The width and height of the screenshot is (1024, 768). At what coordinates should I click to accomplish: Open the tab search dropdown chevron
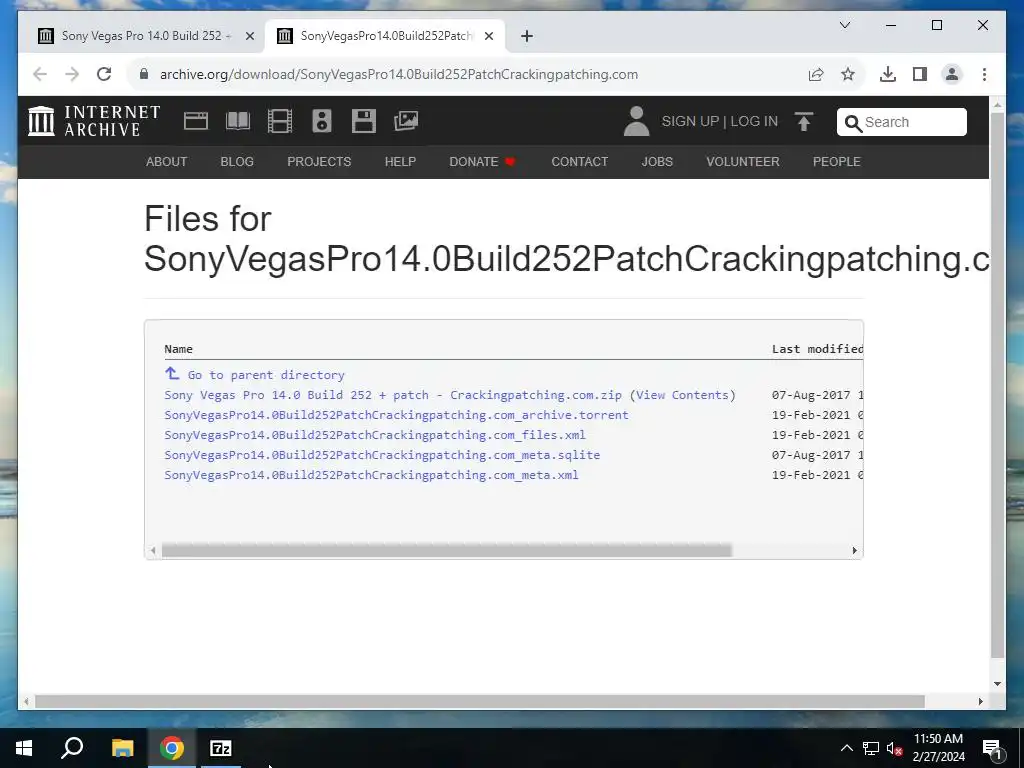coord(844,25)
